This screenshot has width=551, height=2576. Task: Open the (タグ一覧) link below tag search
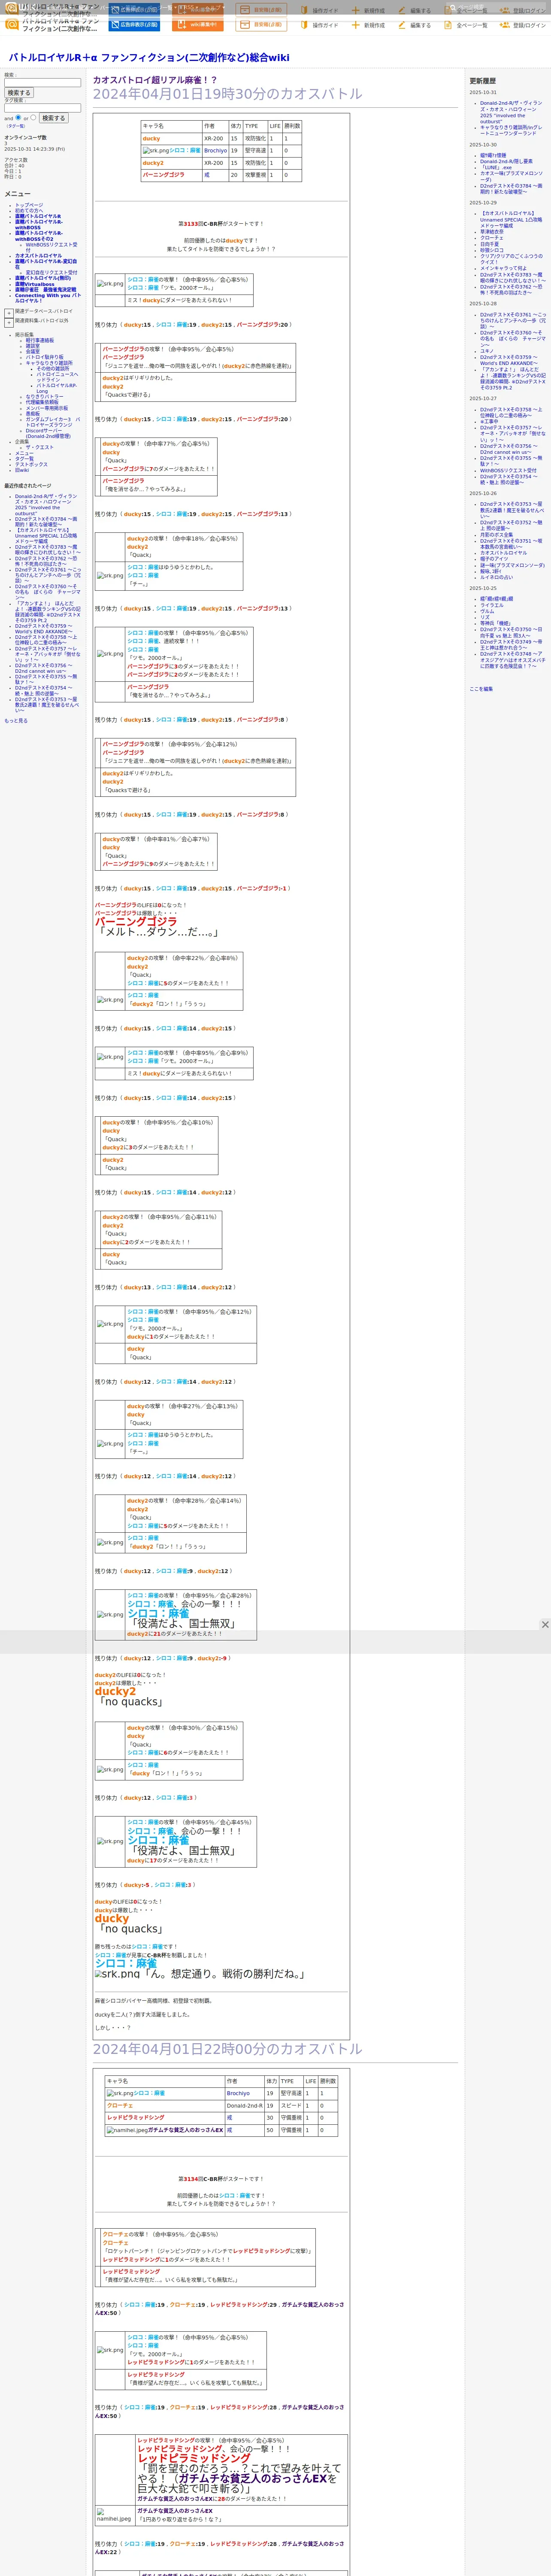(16, 126)
